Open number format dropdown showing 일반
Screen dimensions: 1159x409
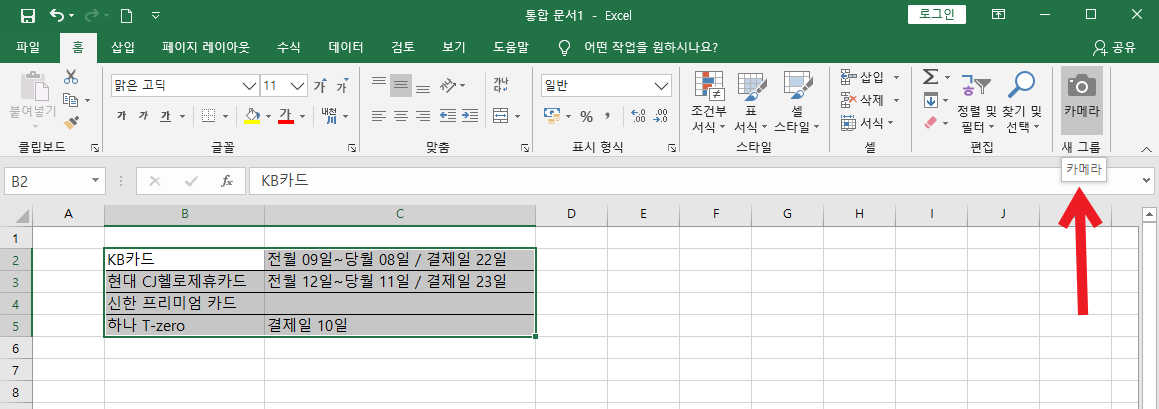[606, 86]
